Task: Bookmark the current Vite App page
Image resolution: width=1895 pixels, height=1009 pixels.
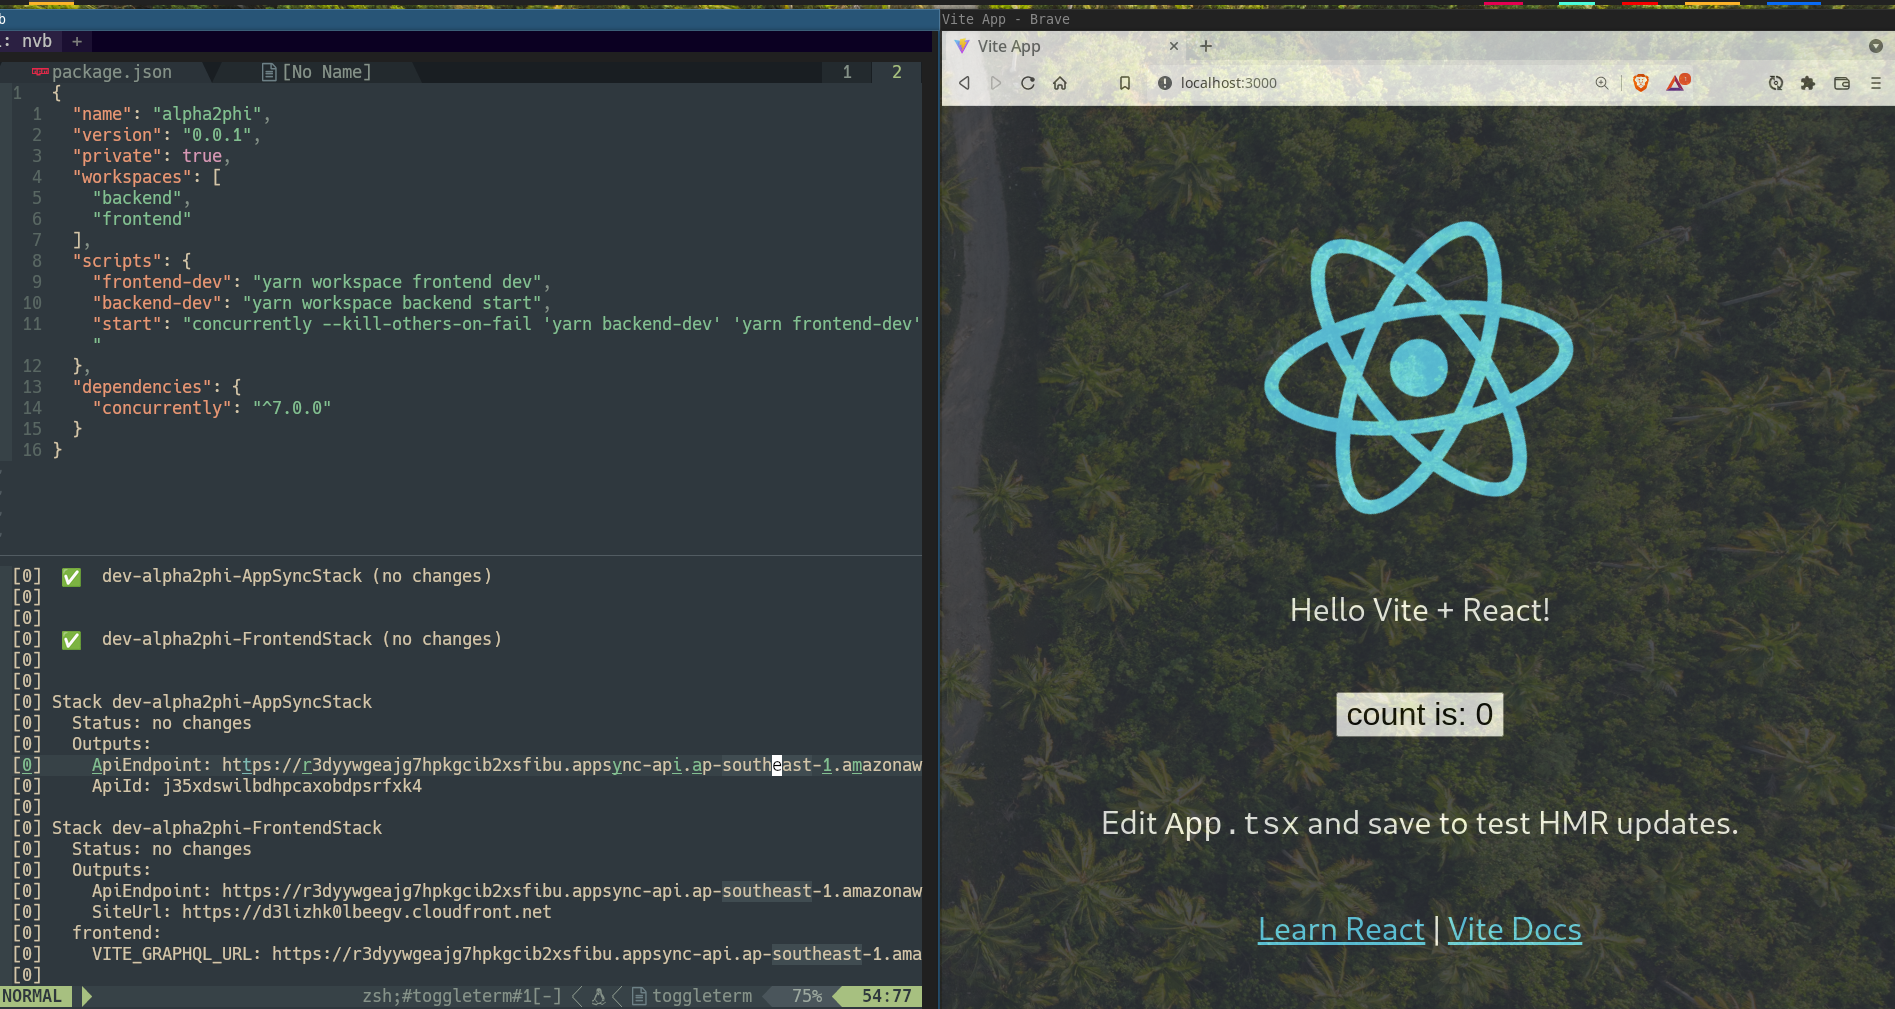Action: point(1125,83)
